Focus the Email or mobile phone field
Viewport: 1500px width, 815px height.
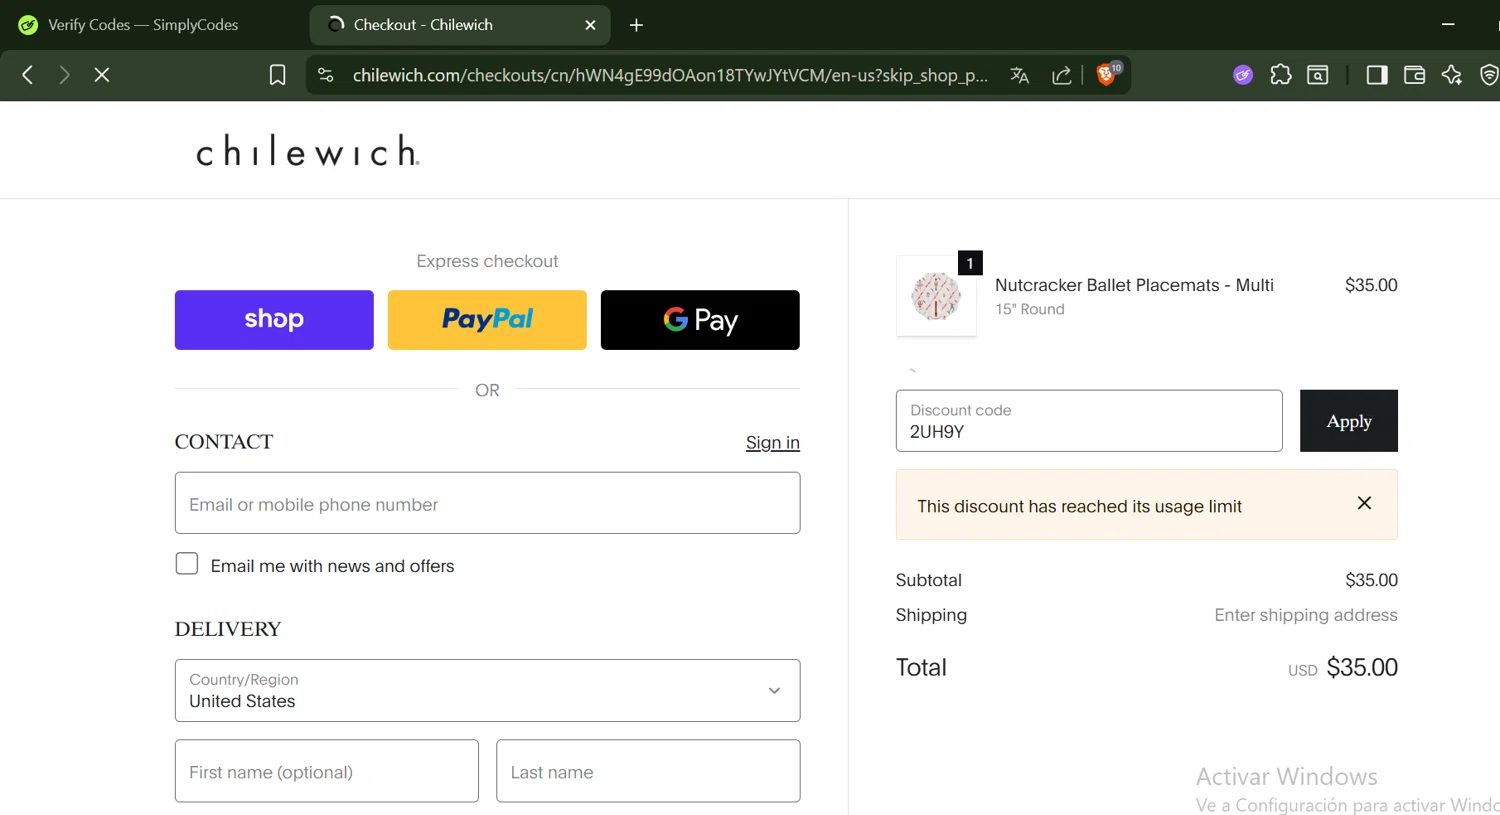[x=487, y=503]
